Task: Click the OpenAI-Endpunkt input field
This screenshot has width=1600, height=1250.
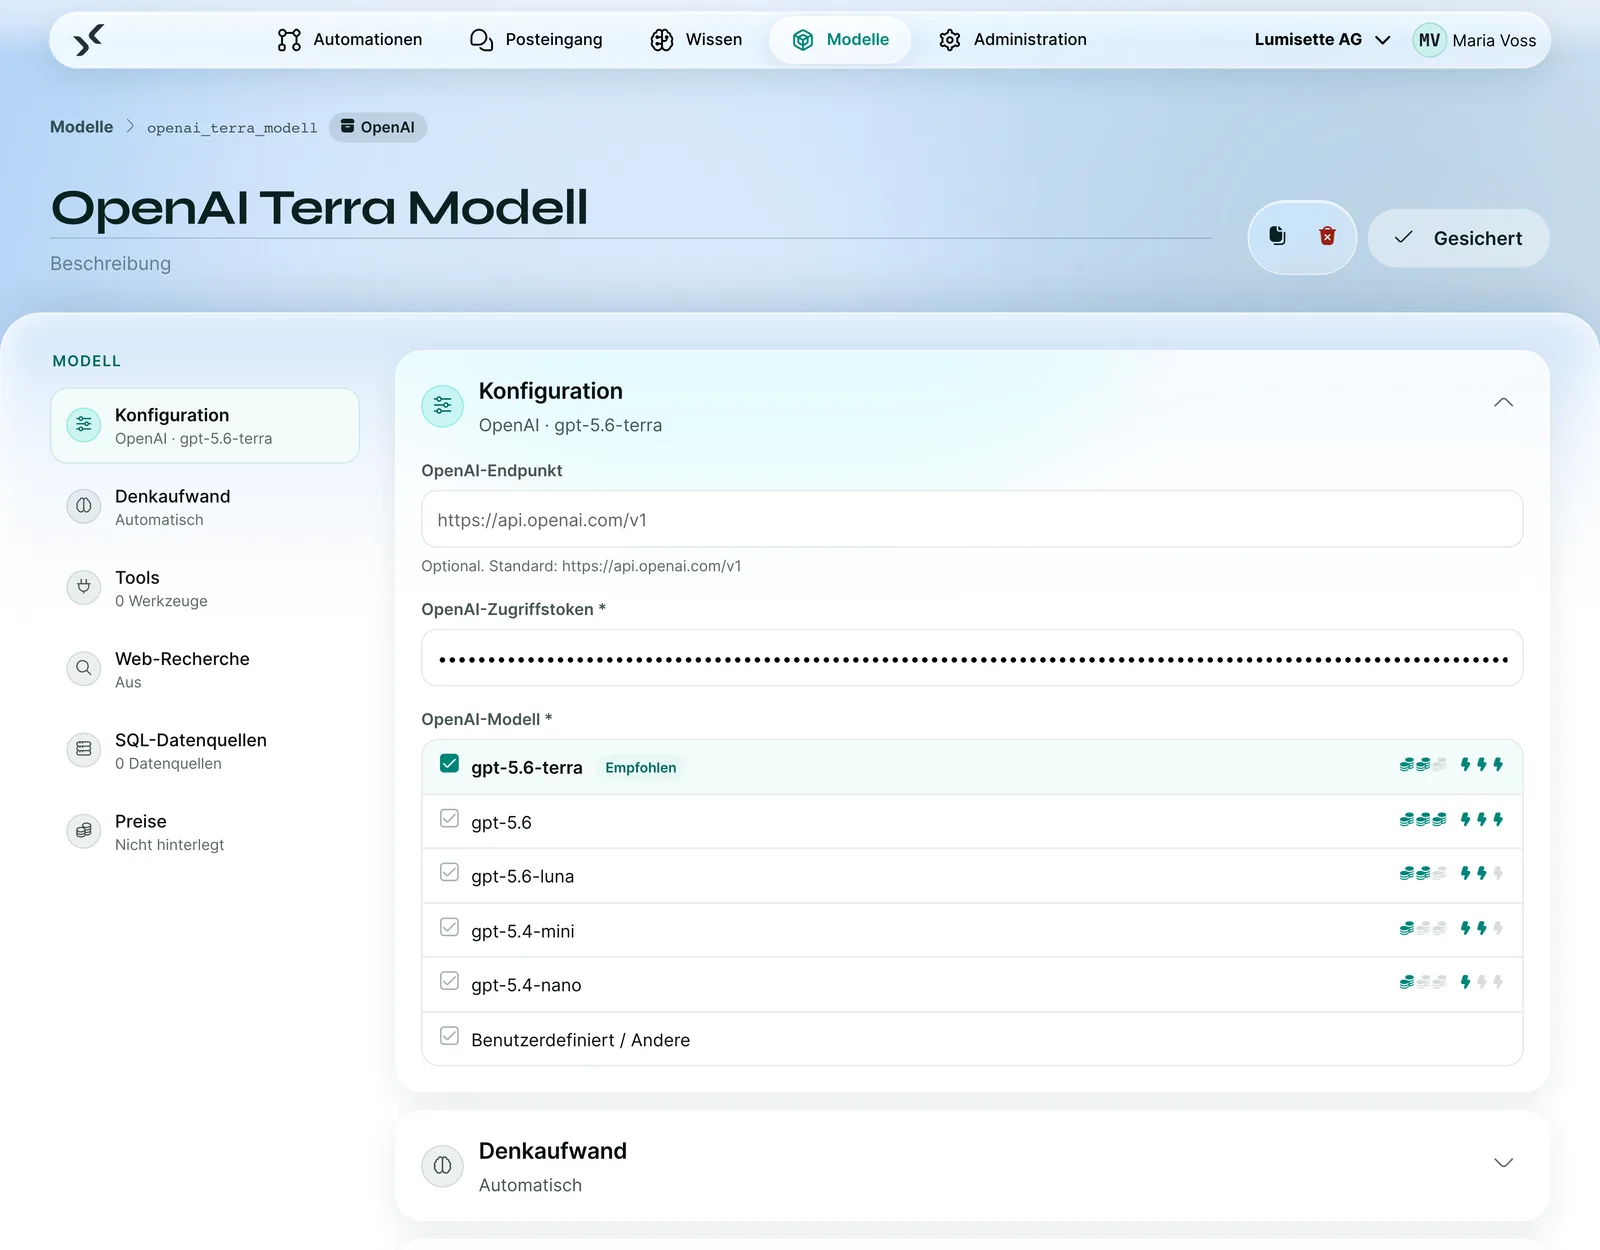Action: click(x=972, y=519)
